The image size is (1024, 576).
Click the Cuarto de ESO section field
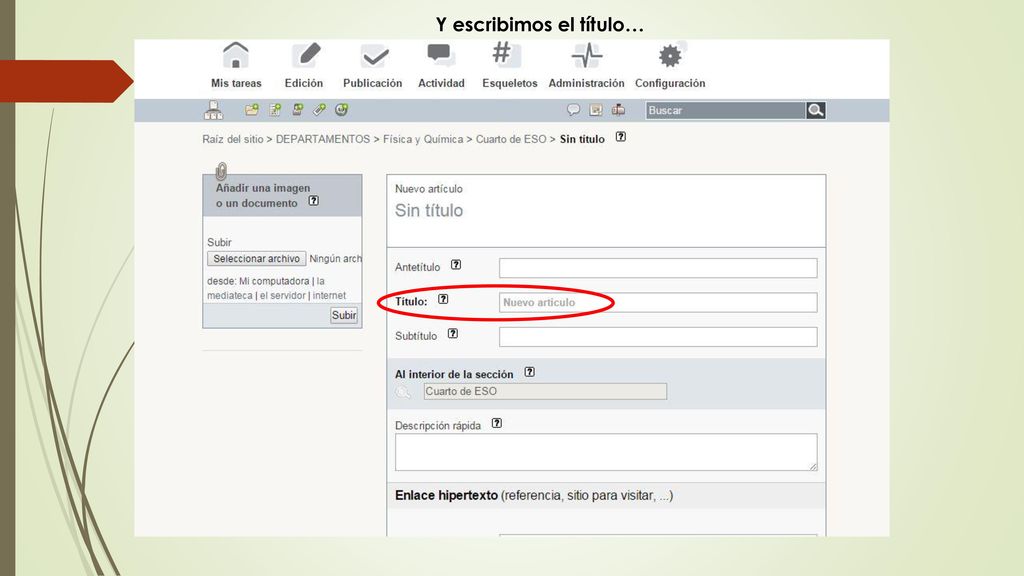pos(545,391)
